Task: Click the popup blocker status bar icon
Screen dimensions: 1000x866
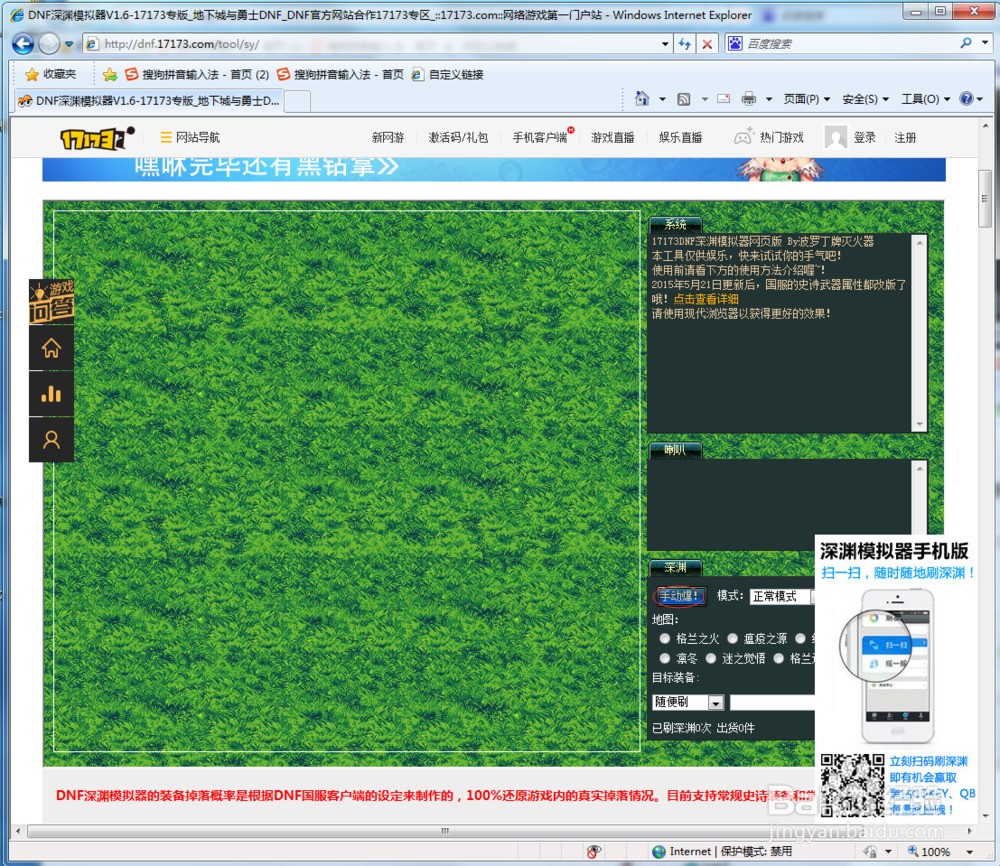Action: [x=593, y=851]
